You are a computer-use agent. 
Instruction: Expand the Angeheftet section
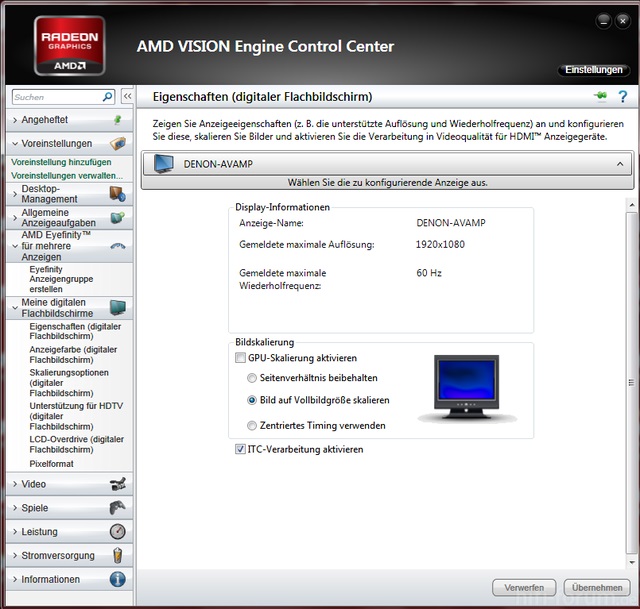(15, 120)
